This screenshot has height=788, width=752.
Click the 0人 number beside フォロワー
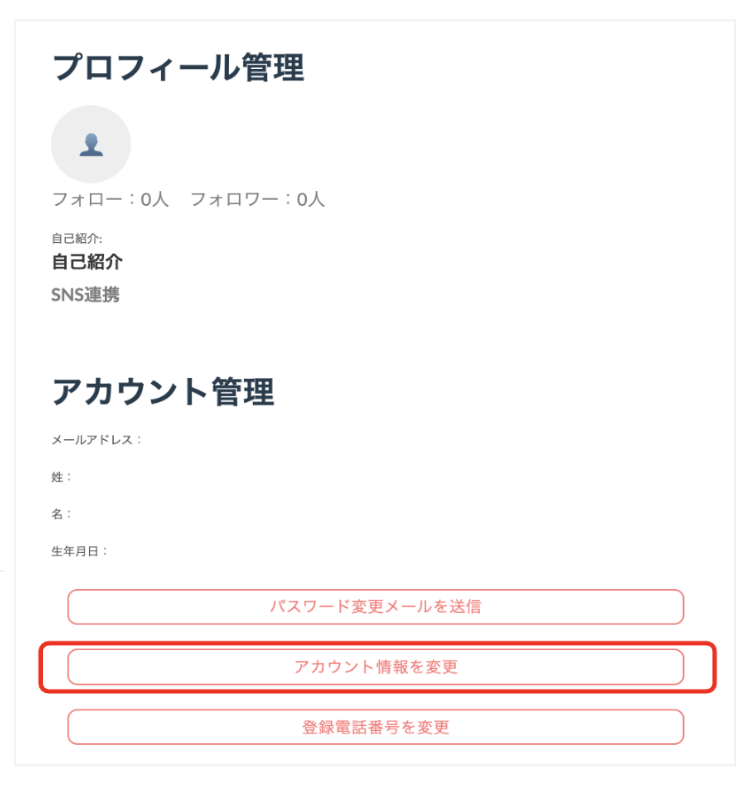(x=311, y=200)
